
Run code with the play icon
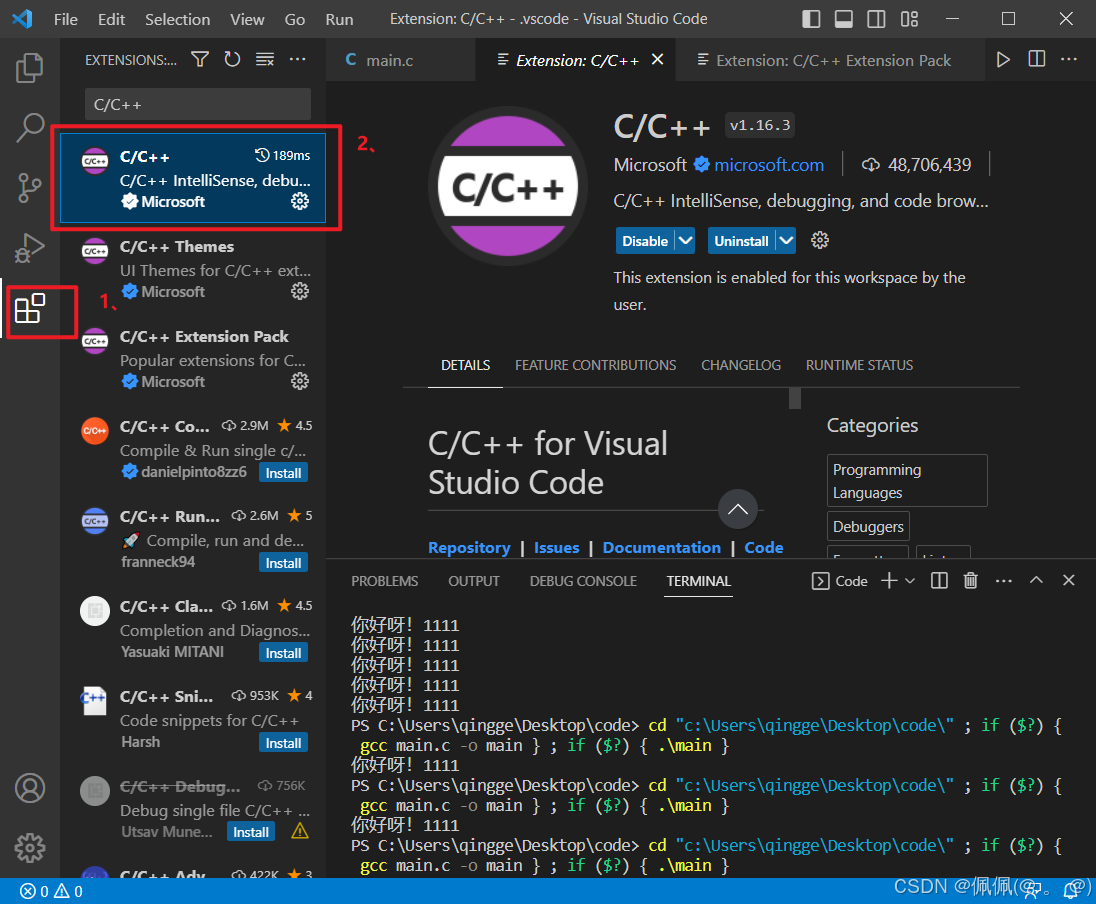1003,59
